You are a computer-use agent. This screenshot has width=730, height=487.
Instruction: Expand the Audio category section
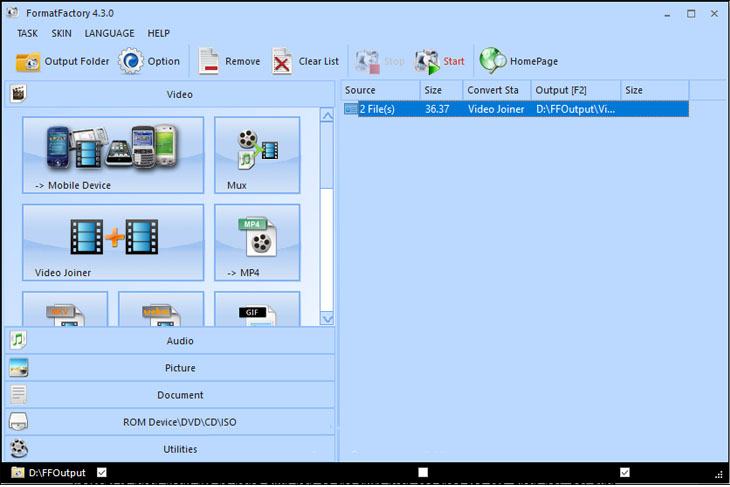click(x=170, y=341)
